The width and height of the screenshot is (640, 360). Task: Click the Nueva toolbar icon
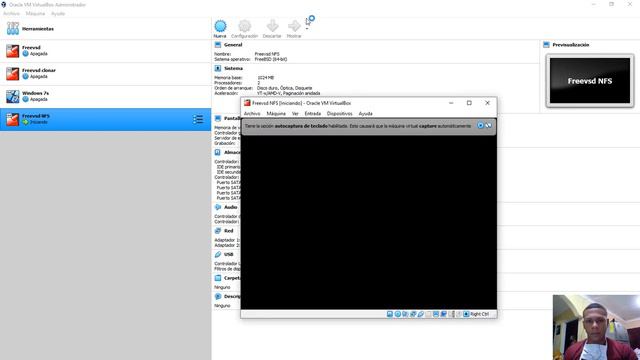[x=220, y=27]
